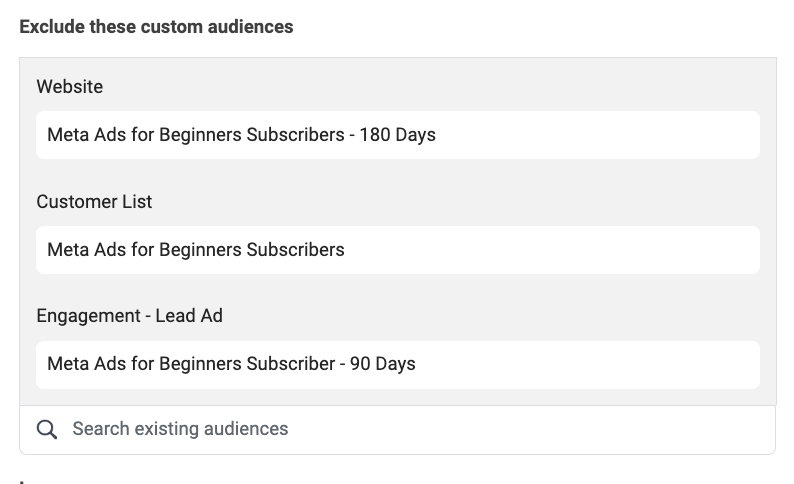Click empty space right of the Customer List audience name
The width and height of the screenshot is (794, 484).
[552, 250]
